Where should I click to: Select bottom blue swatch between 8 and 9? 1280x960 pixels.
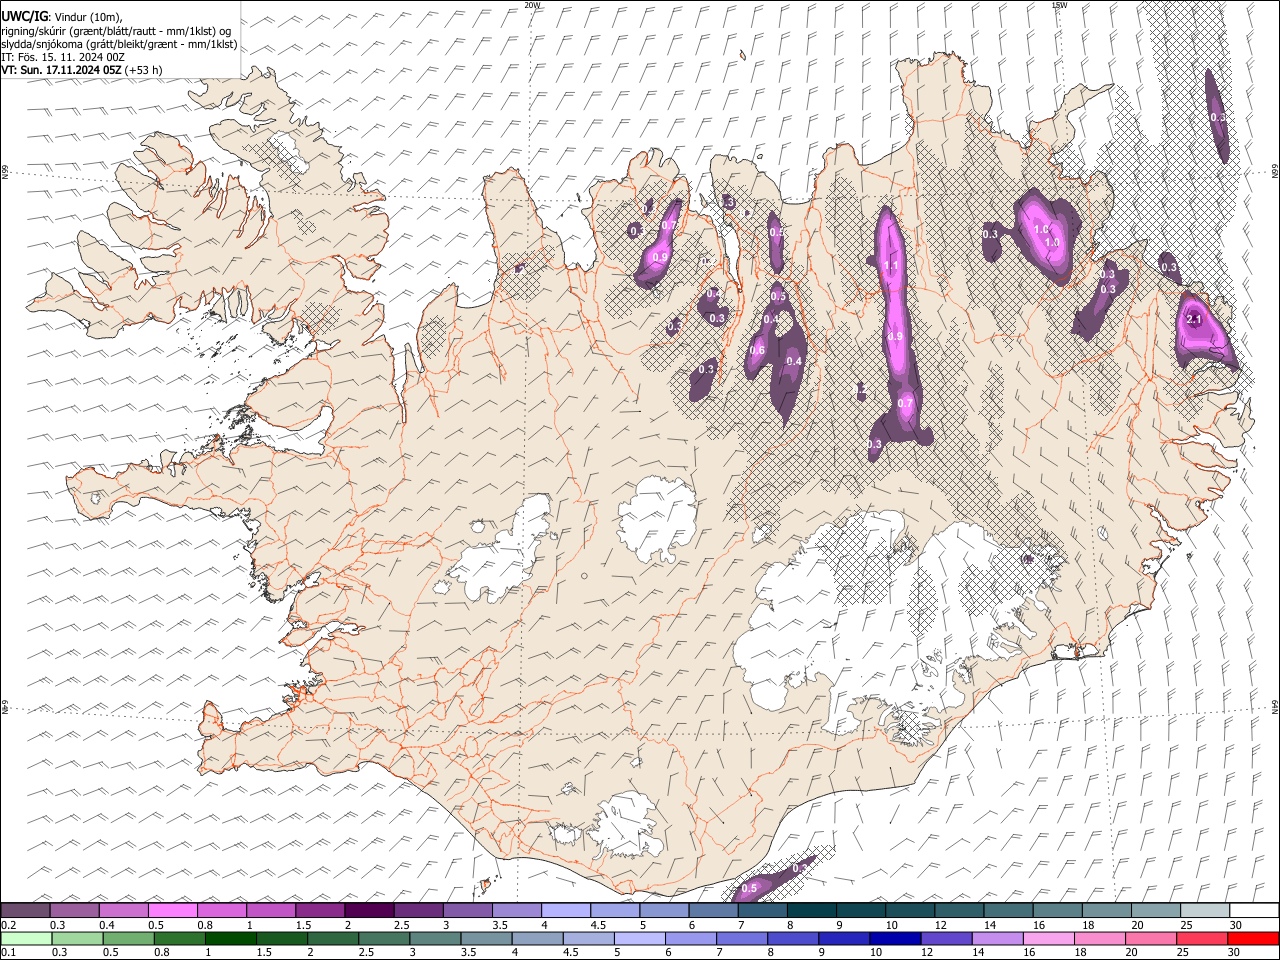tap(791, 938)
